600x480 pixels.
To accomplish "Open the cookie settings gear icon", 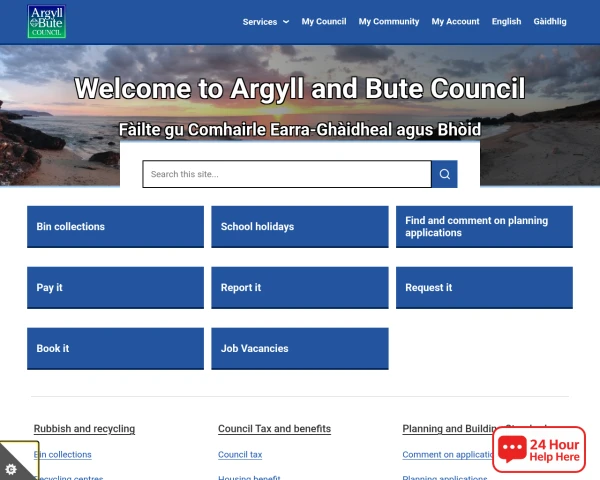I will [x=11, y=469].
